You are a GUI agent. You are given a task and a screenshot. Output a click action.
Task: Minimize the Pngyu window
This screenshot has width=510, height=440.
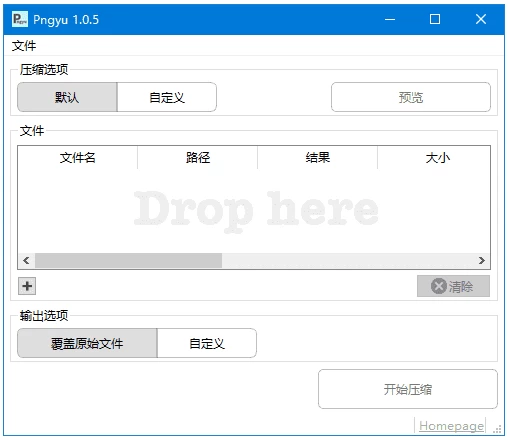[x=390, y=19]
